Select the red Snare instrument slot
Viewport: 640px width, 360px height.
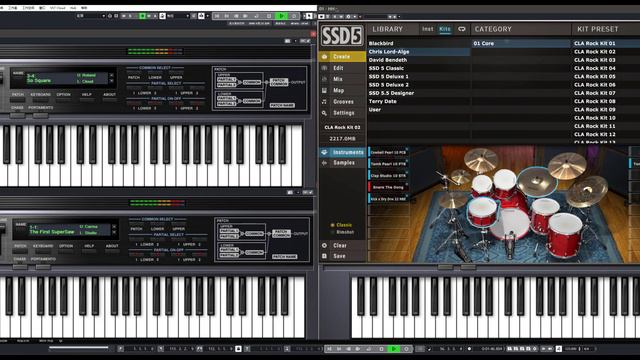click(388, 187)
